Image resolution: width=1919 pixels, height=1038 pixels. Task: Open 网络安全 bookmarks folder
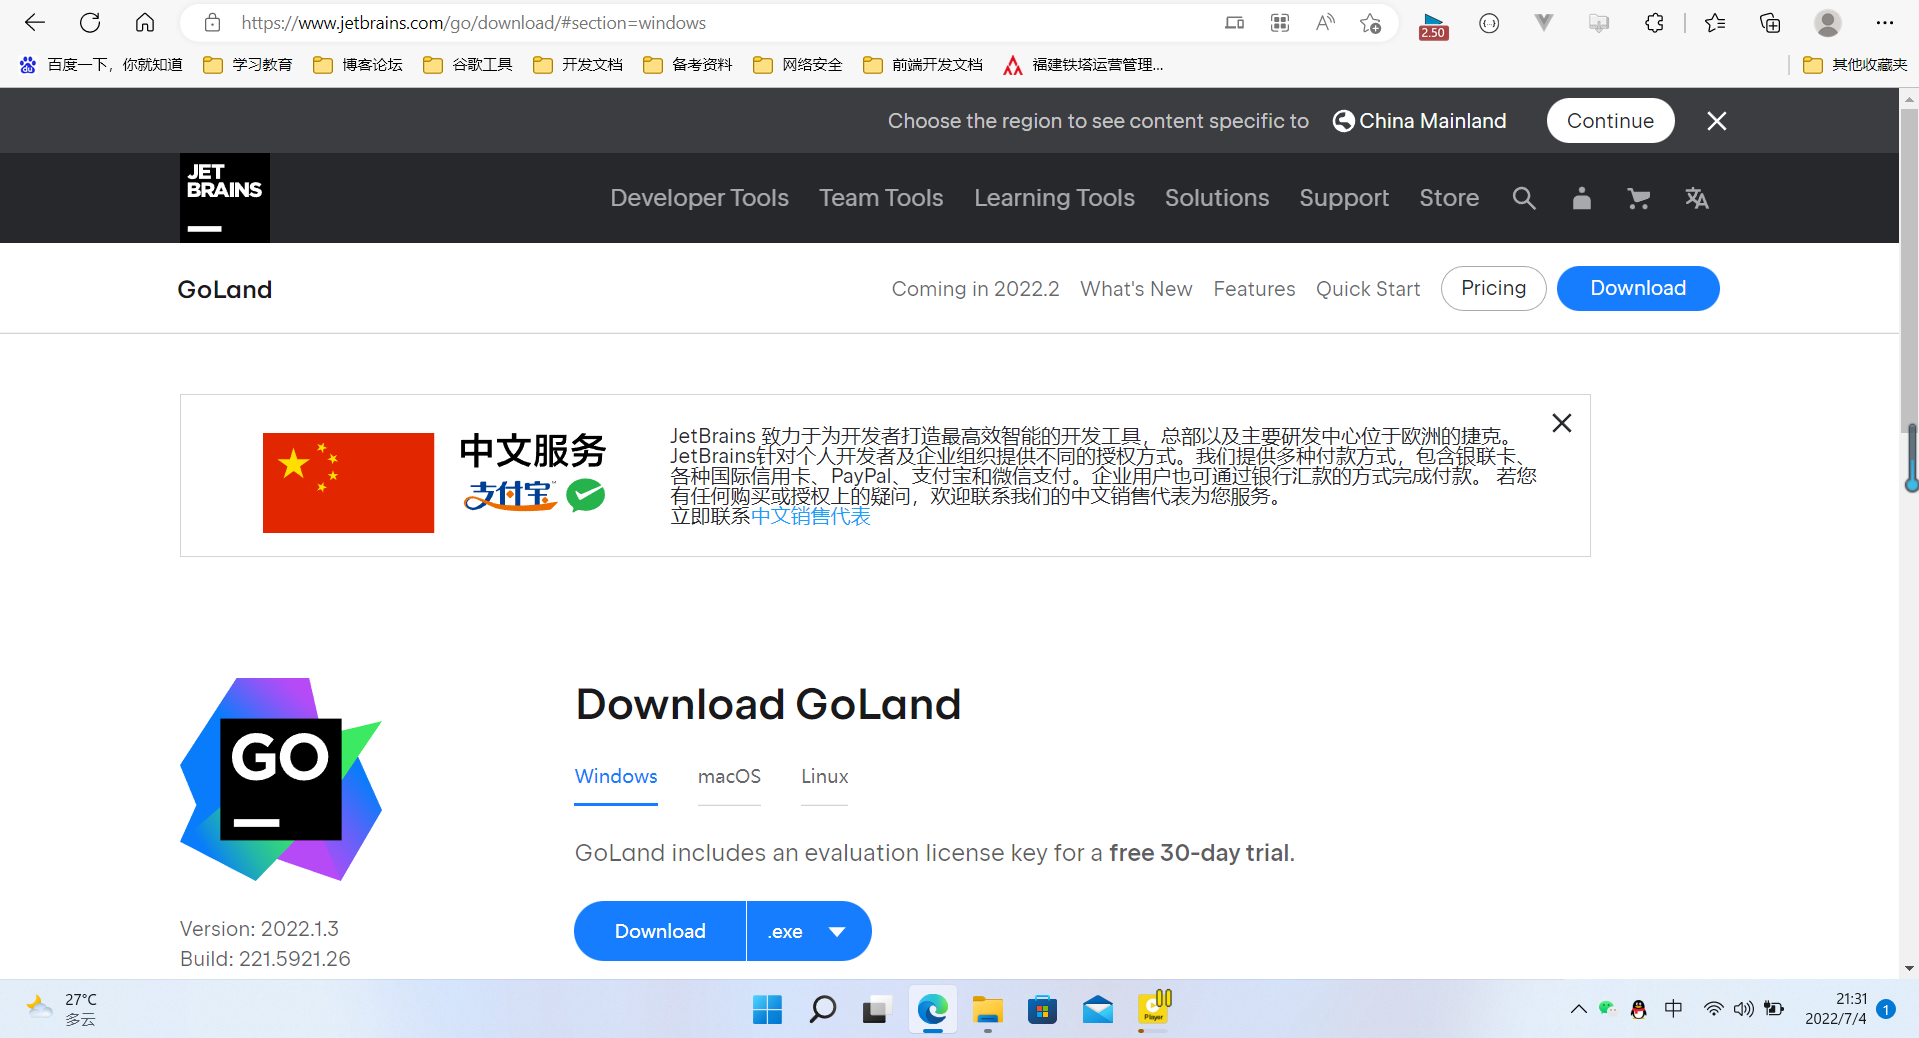[x=798, y=65]
